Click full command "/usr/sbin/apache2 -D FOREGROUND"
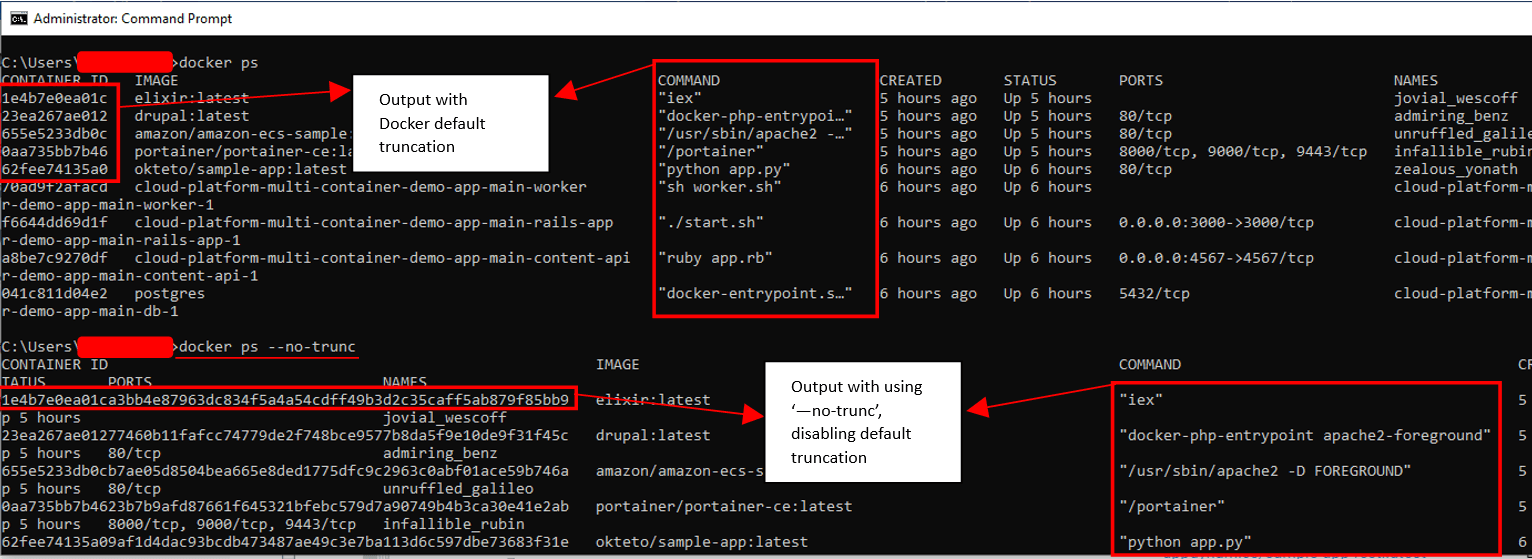The image size is (1532, 559). point(1265,471)
